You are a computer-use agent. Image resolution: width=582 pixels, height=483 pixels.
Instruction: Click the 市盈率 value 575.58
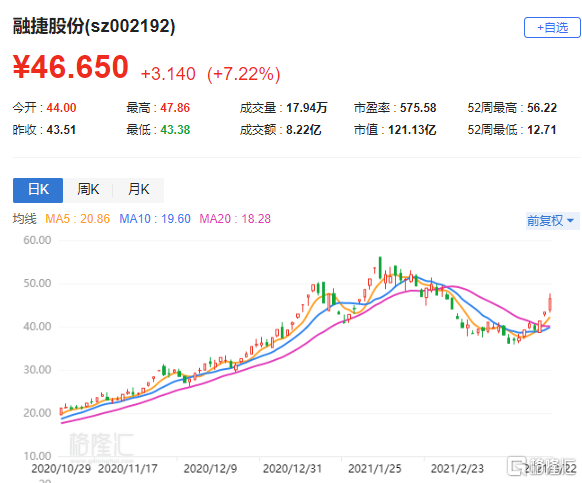[x=418, y=108]
